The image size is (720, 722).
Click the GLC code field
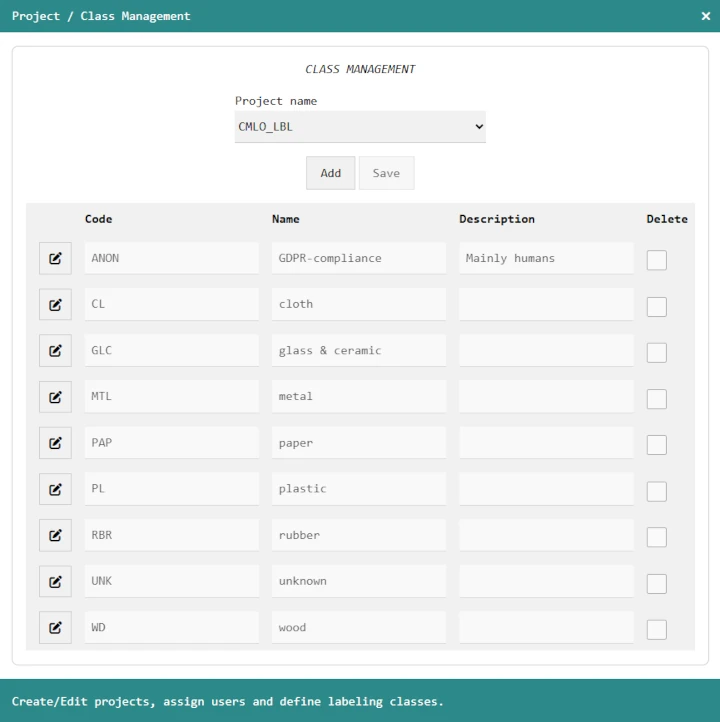tap(172, 350)
